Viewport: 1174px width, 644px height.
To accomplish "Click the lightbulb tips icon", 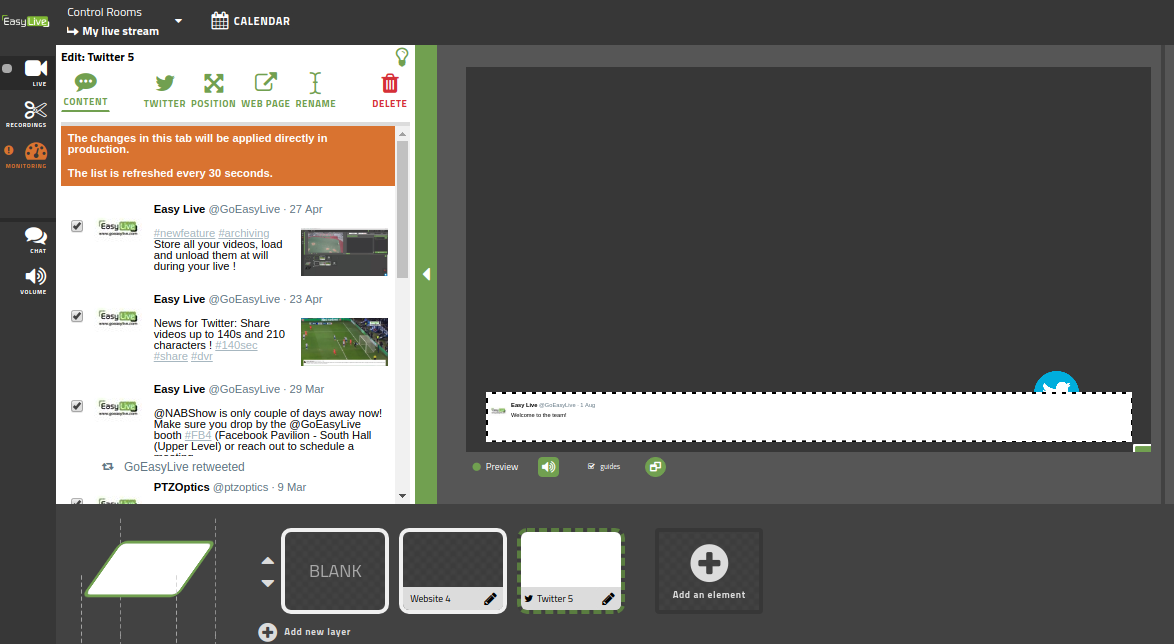I will (x=402, y=57).
